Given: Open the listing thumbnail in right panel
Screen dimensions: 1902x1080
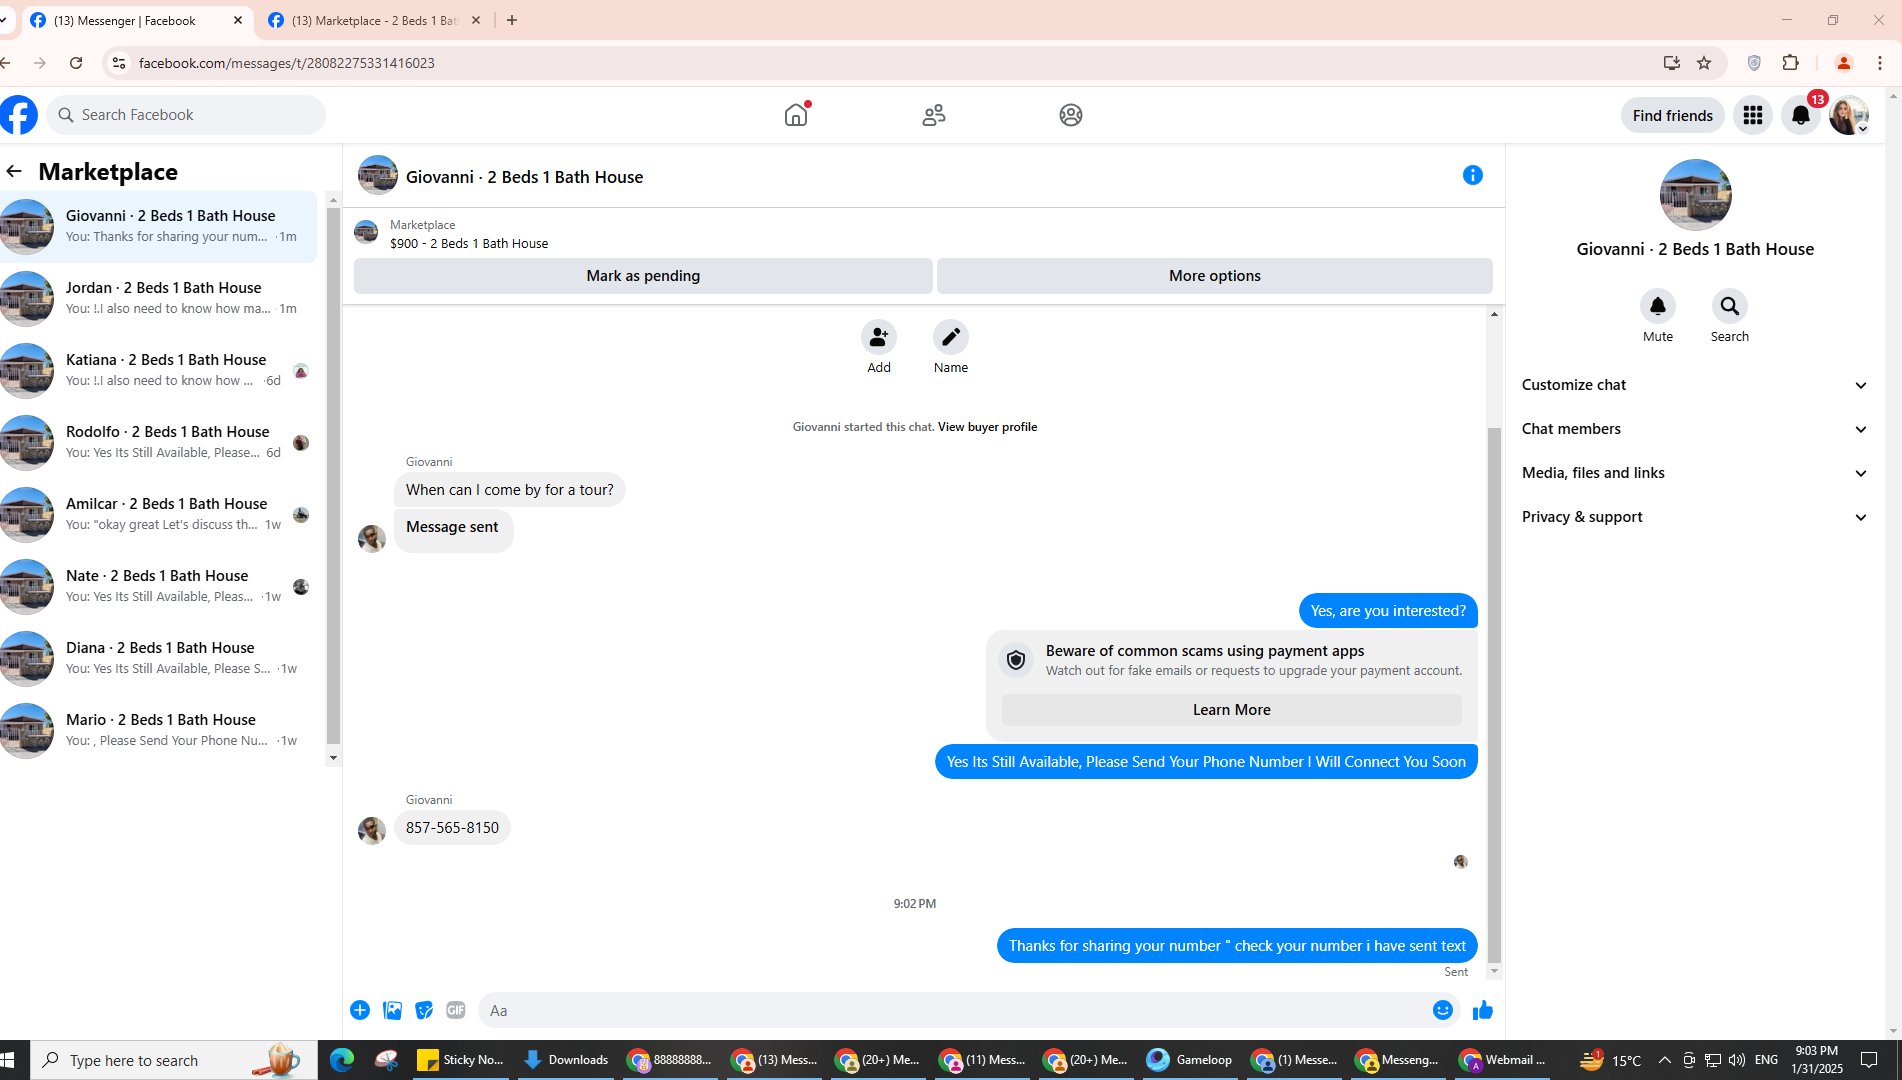Looking at the screenshot, I should [x=1695, y=195].
